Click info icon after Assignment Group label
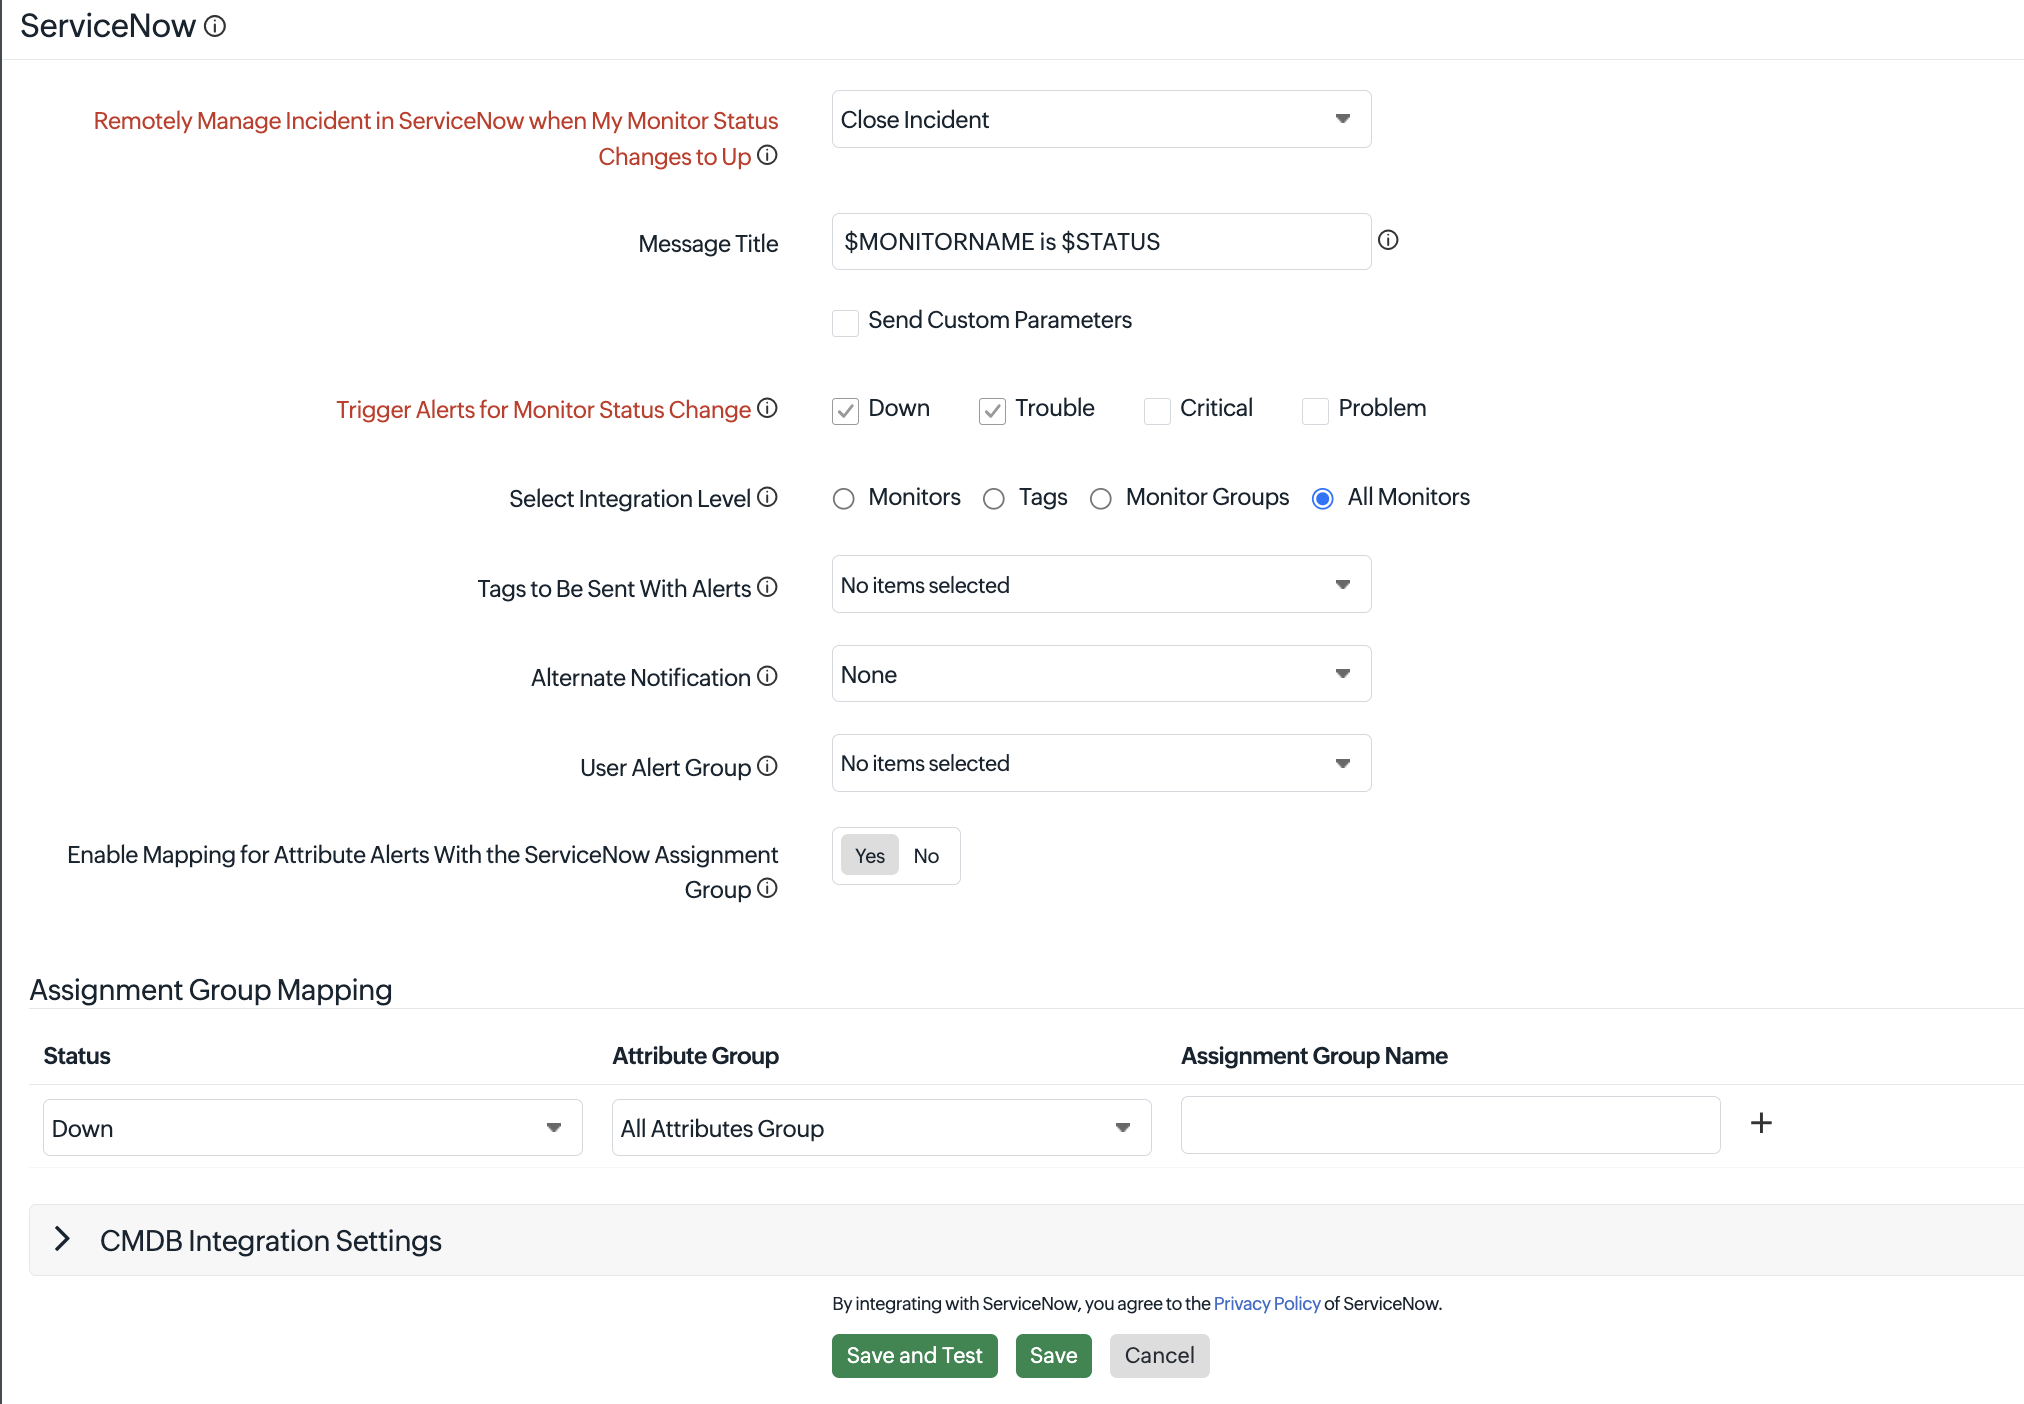Screen dimensions: 2024x1404 pos(767,888)
